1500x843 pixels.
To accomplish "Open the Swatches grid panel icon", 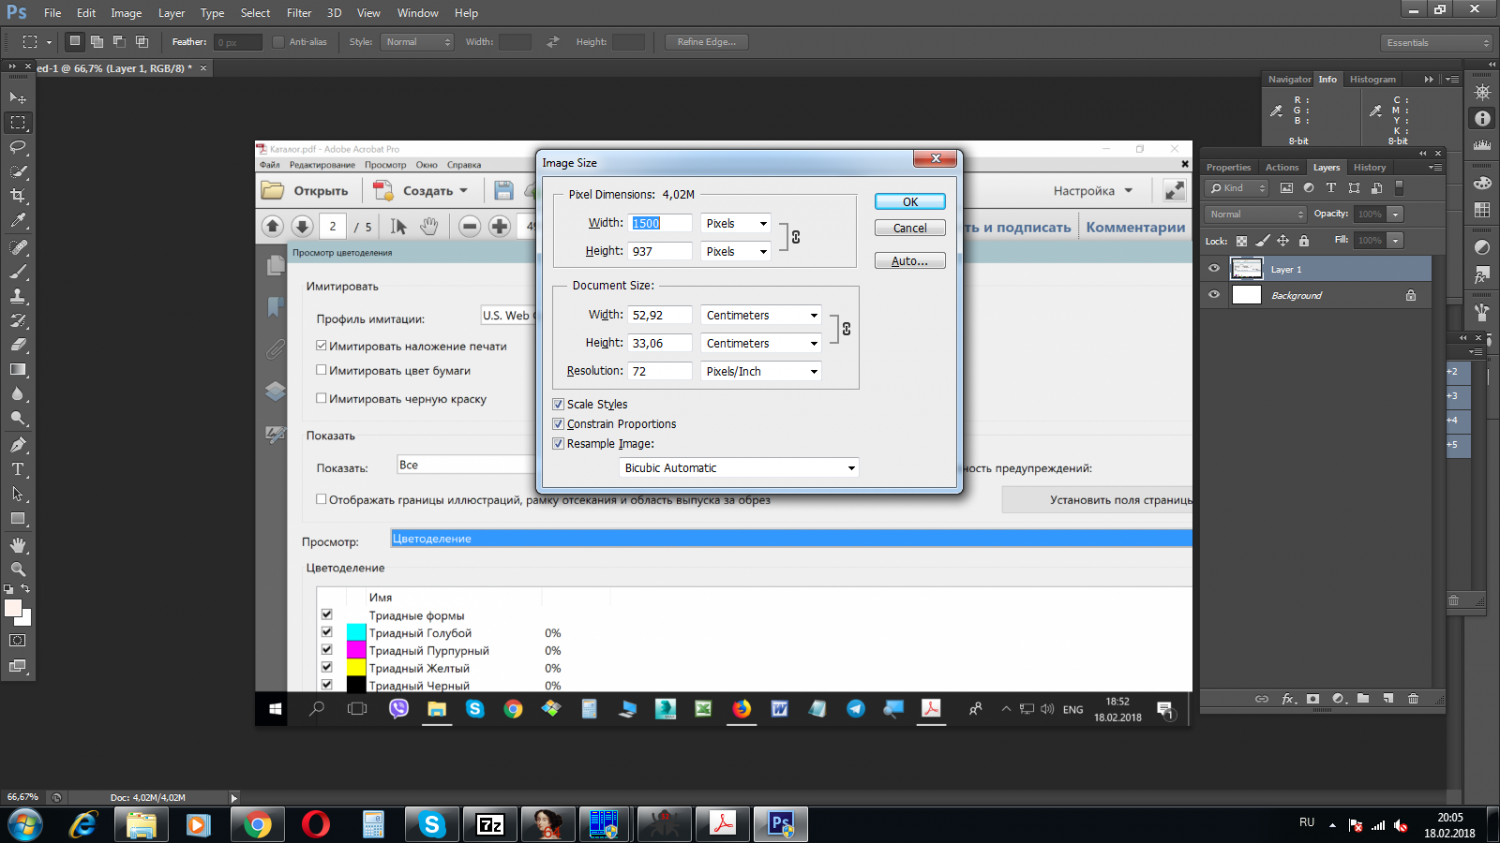I will click(1482, 211).
